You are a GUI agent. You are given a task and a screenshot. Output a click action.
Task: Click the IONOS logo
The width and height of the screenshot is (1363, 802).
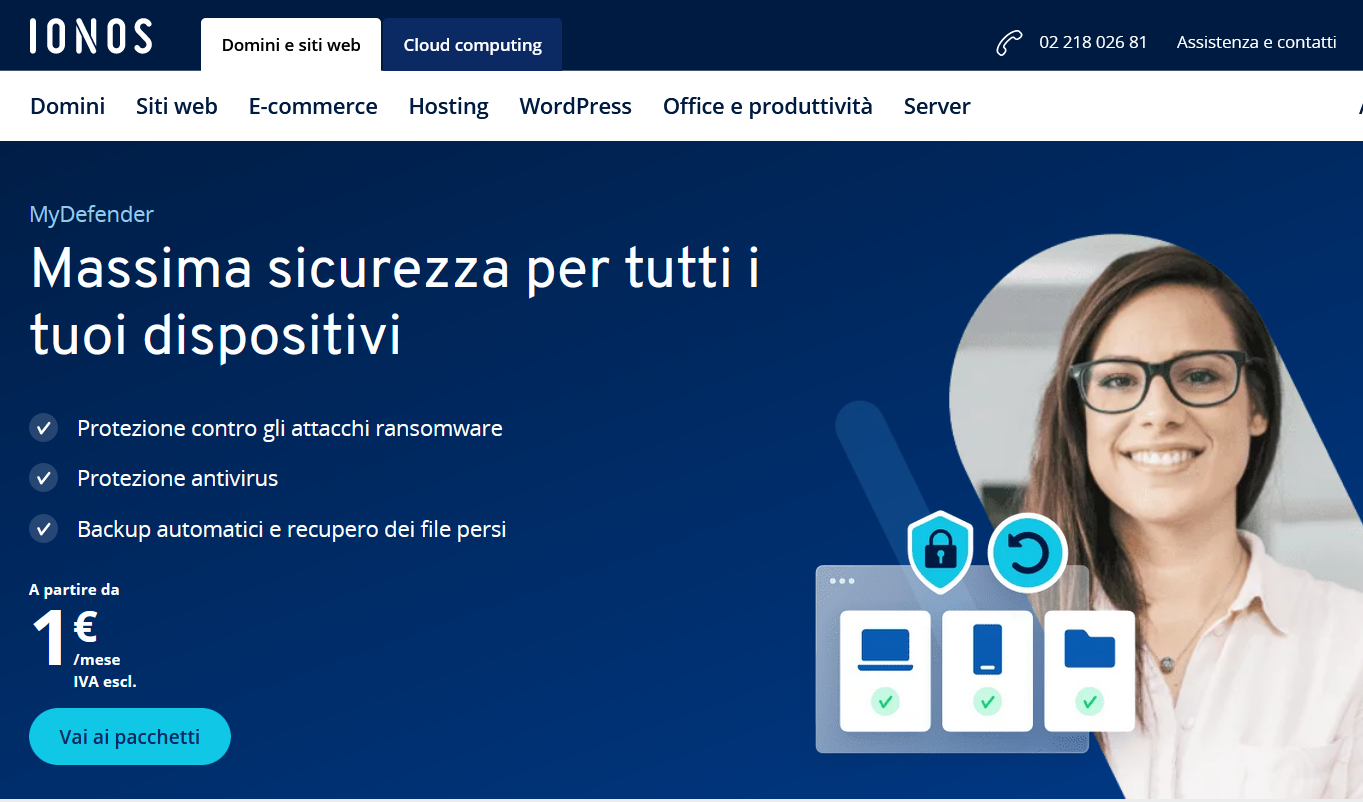[91, 36]
